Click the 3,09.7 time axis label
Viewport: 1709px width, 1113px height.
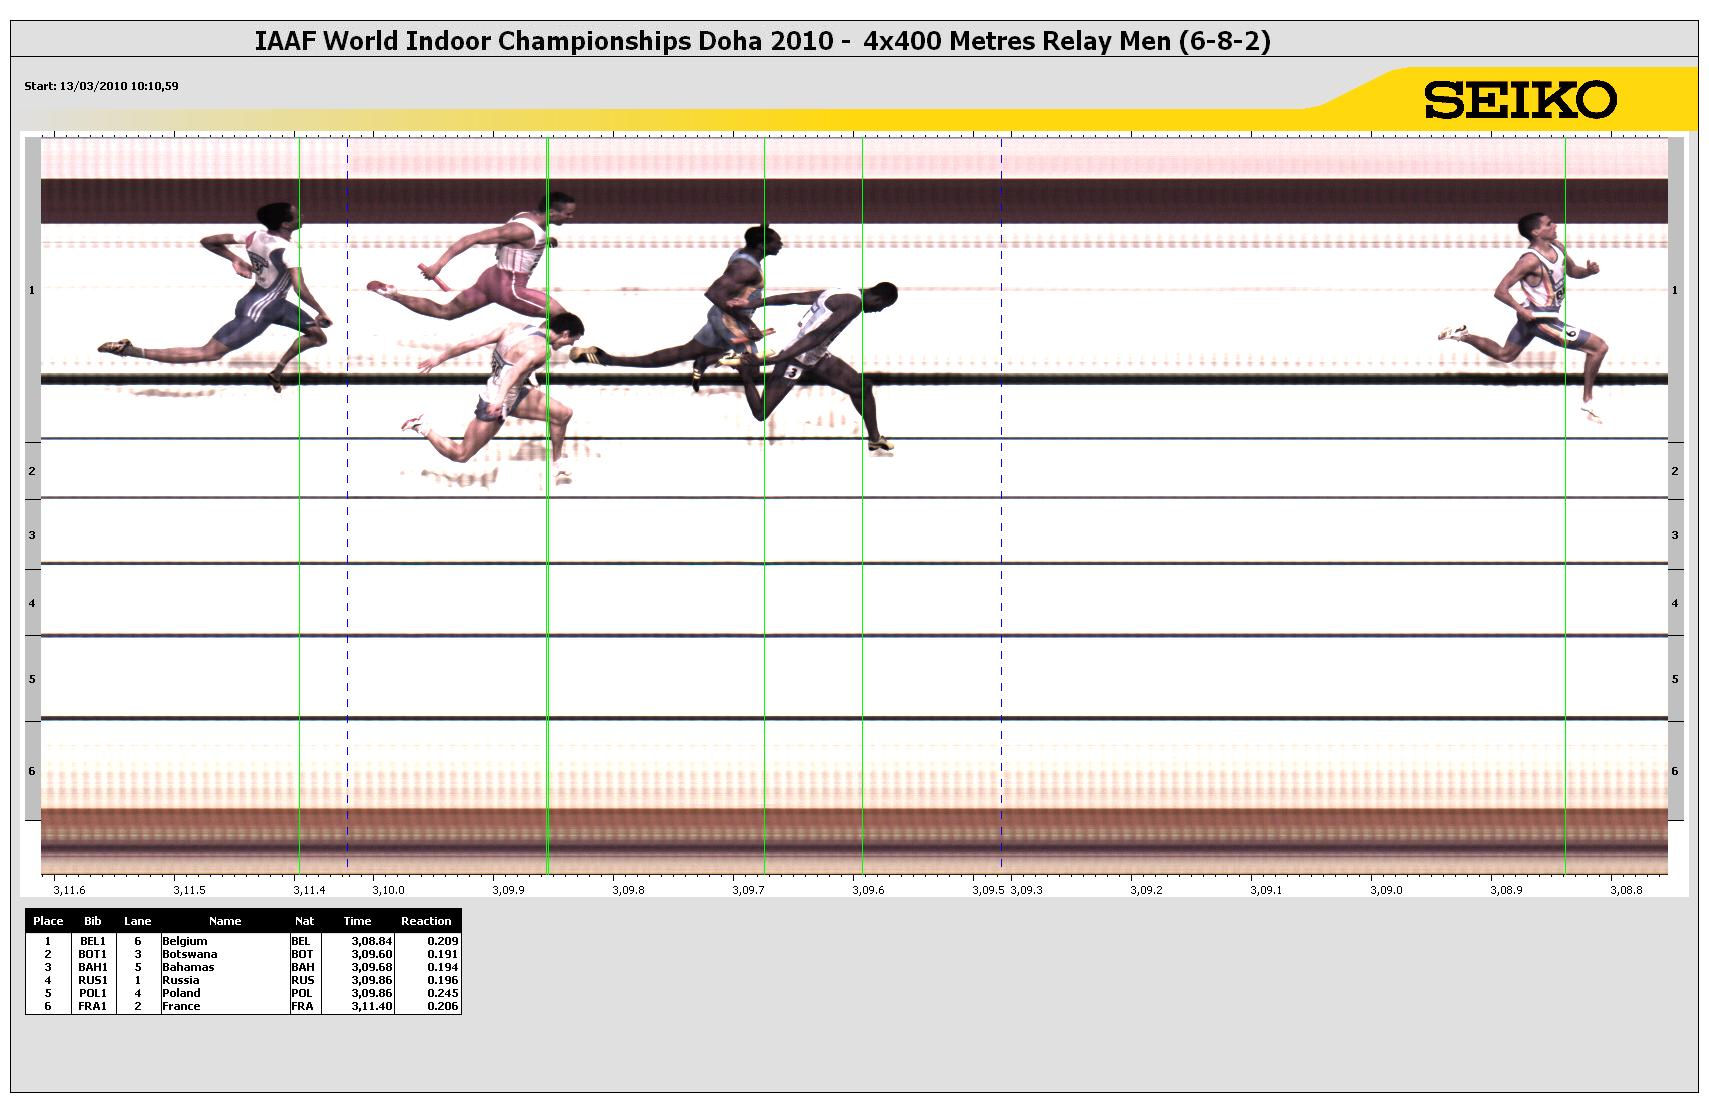[748, 890]
